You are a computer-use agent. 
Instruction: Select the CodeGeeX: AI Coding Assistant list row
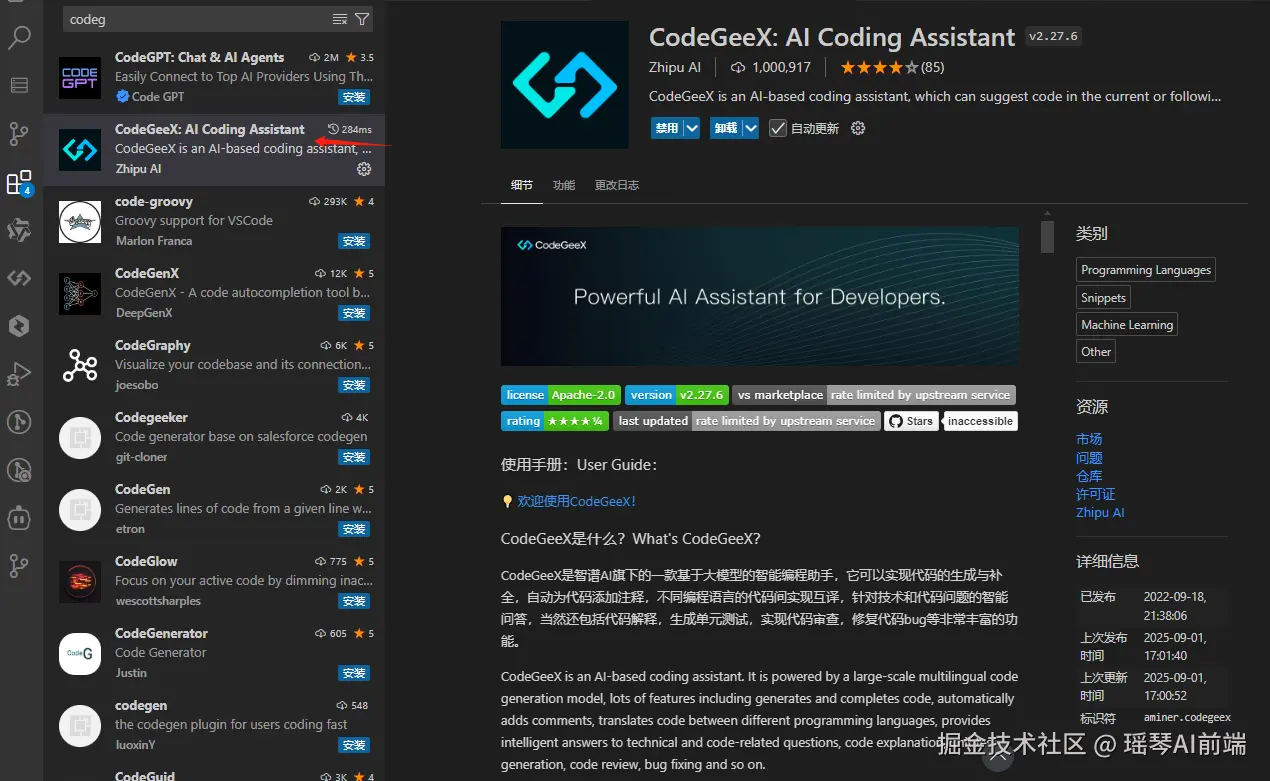[214, 149]
